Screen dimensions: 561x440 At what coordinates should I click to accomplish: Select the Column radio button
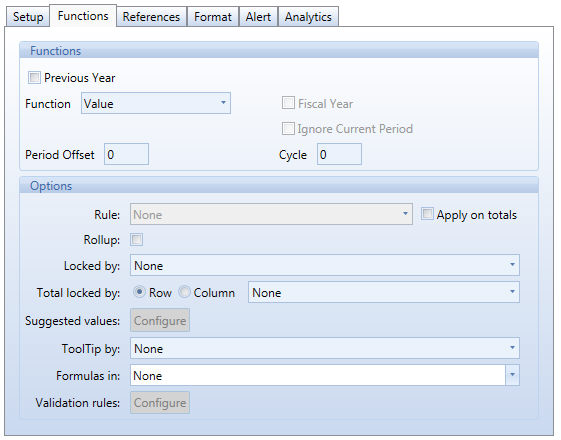click(184, 292)
